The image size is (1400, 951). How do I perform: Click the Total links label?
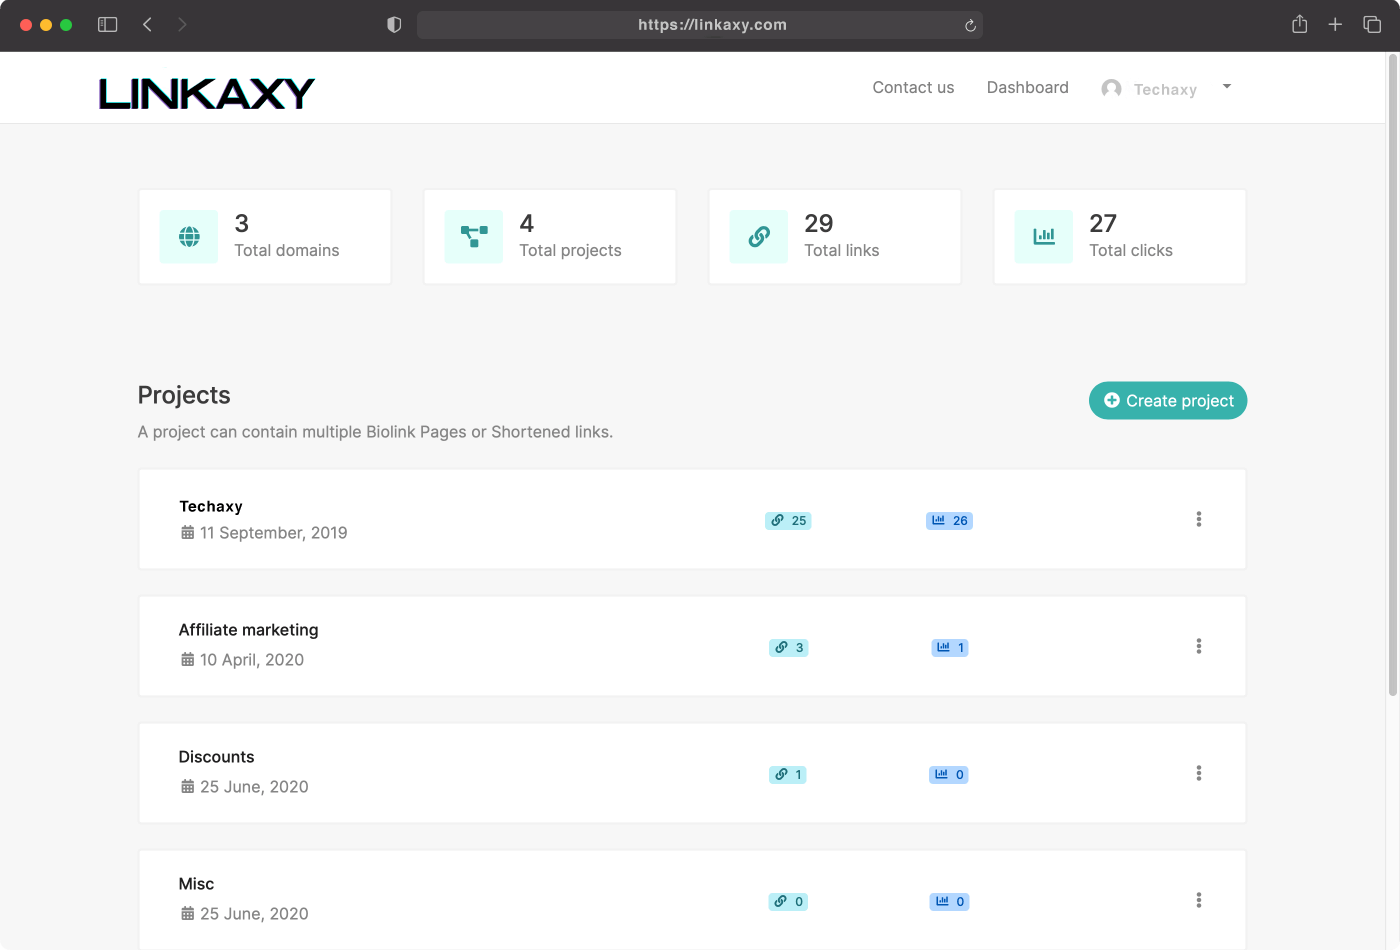[x=842, y=251]
